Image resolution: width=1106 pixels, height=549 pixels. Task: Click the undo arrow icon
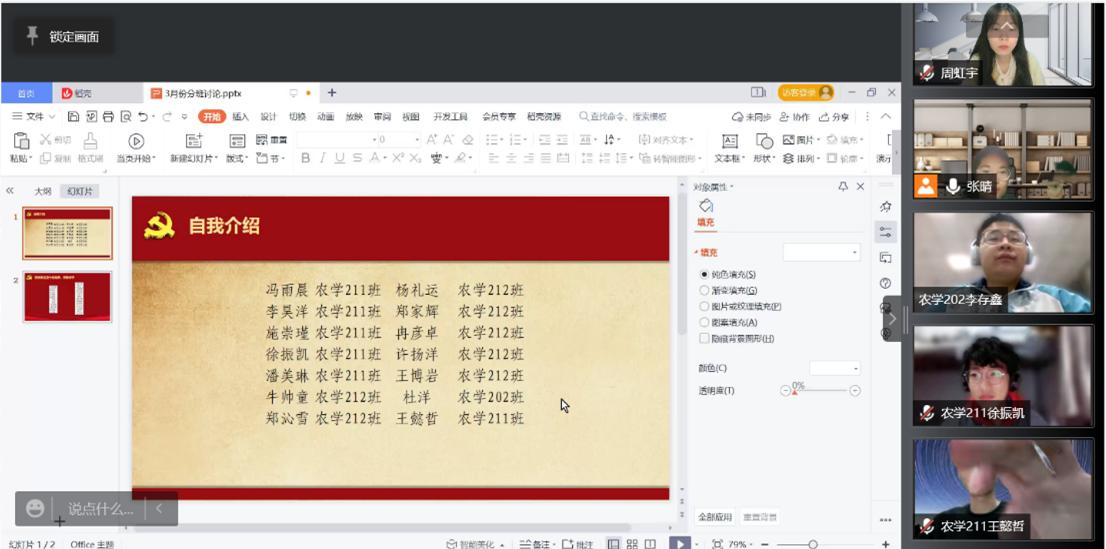point(143,117)
